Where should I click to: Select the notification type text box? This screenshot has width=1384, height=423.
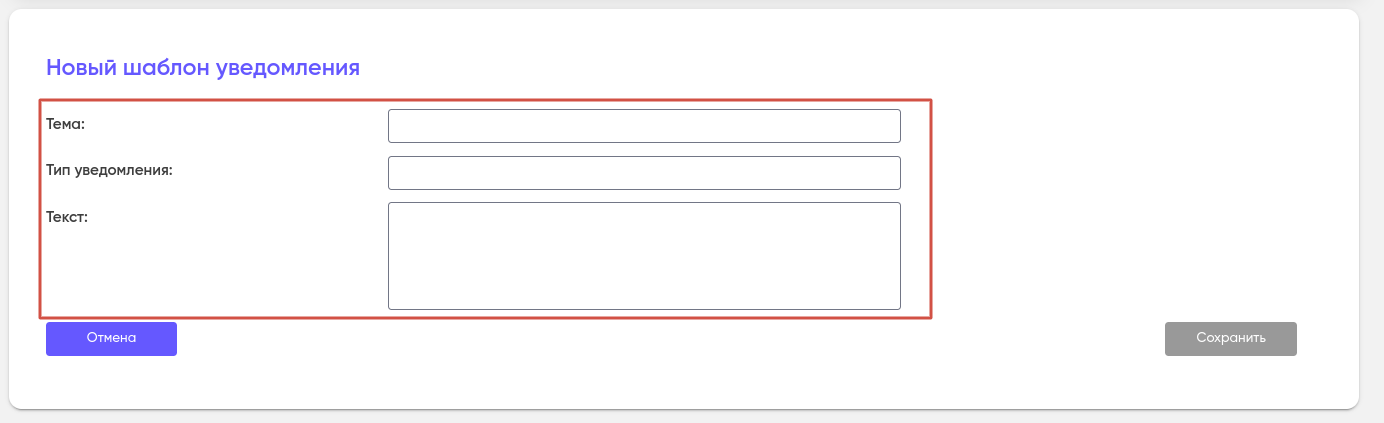[644, 172]
